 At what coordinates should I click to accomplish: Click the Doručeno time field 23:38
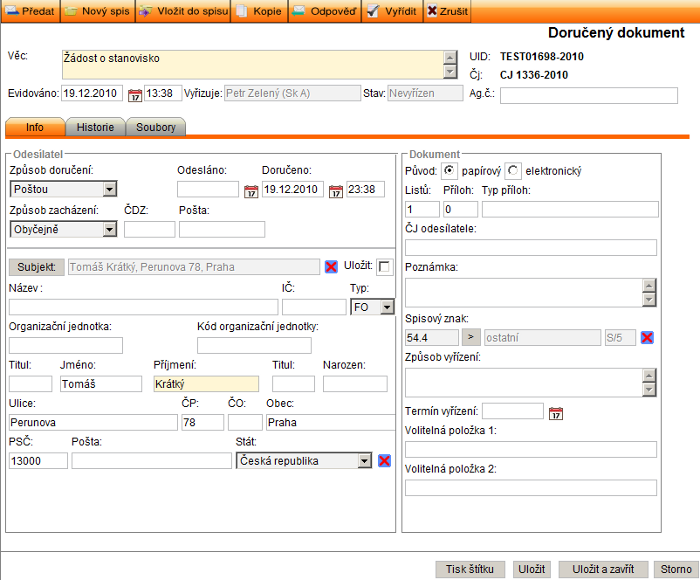366,189
